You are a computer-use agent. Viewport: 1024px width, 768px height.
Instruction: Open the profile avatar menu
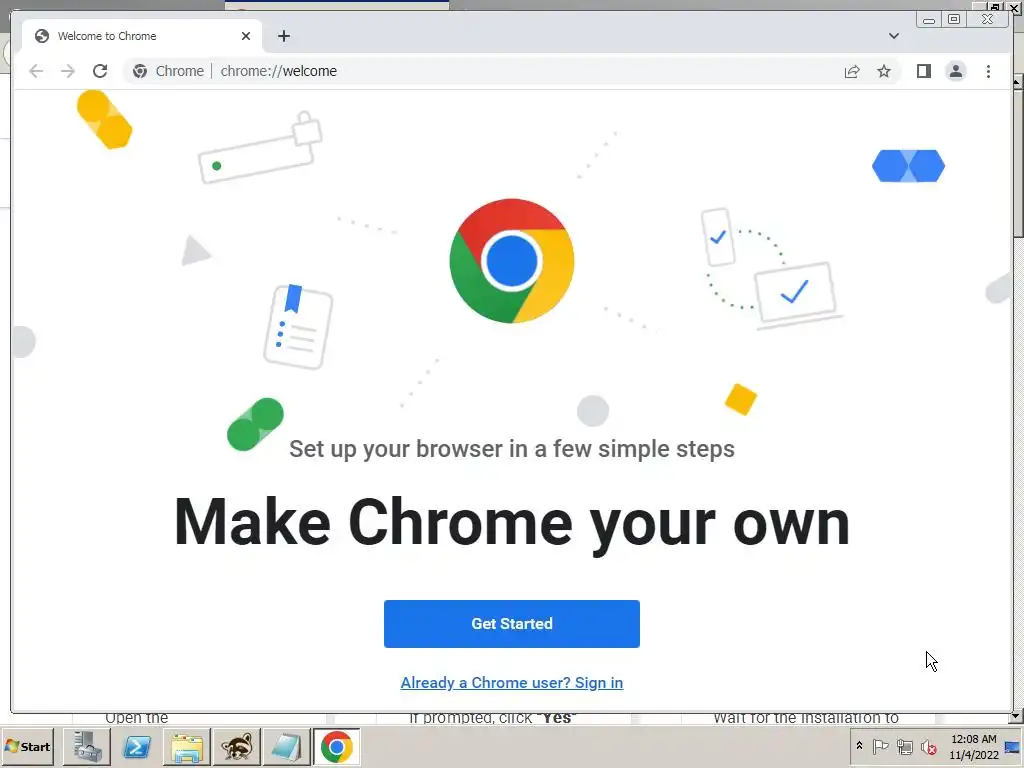(x=955, y=71)
